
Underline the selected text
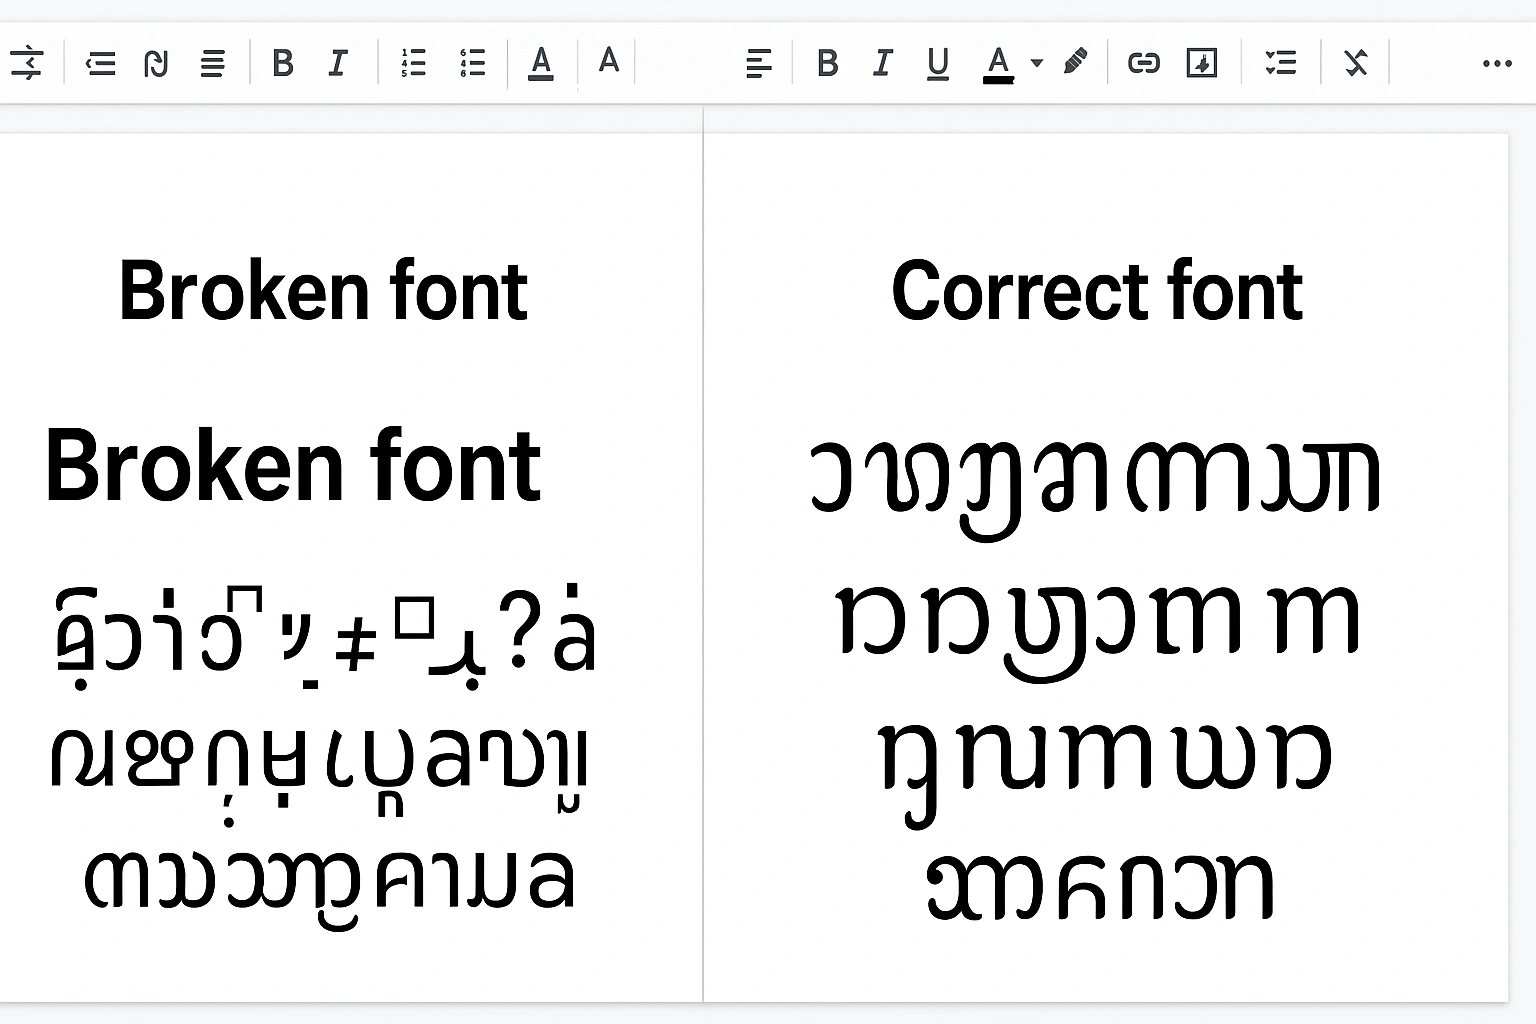(x=937, y=64)
